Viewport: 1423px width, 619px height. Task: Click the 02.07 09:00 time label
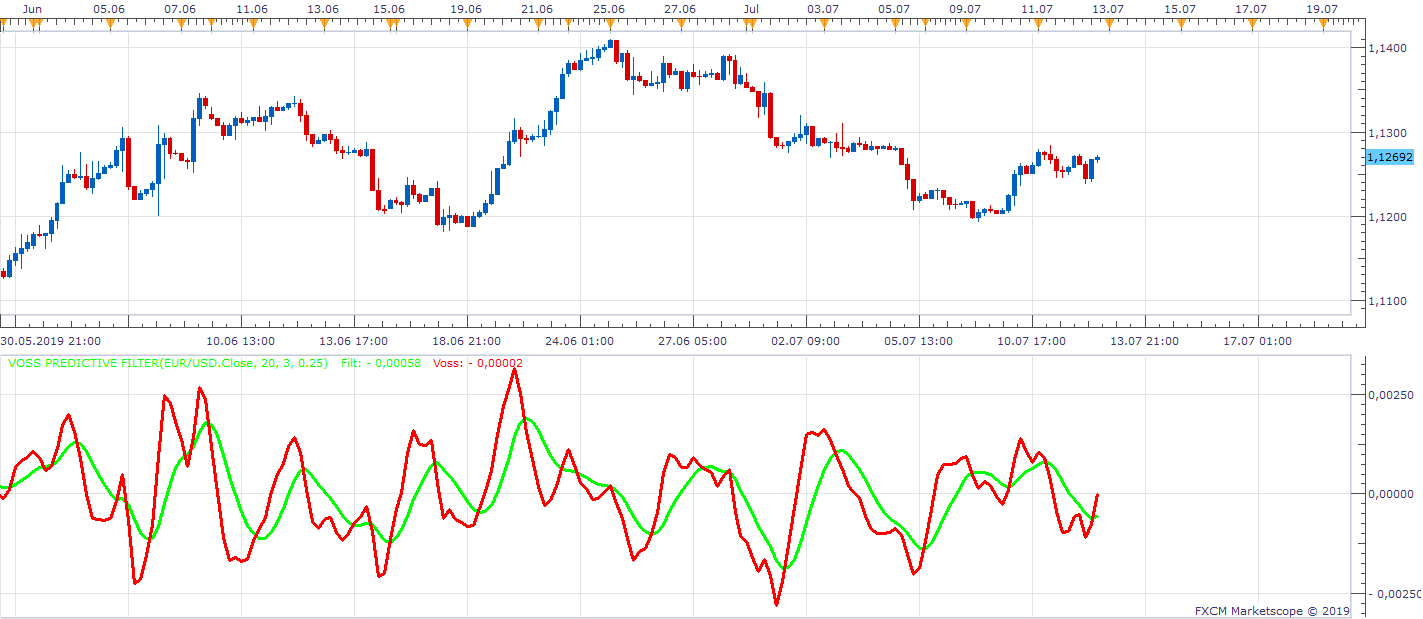[806, 341]
